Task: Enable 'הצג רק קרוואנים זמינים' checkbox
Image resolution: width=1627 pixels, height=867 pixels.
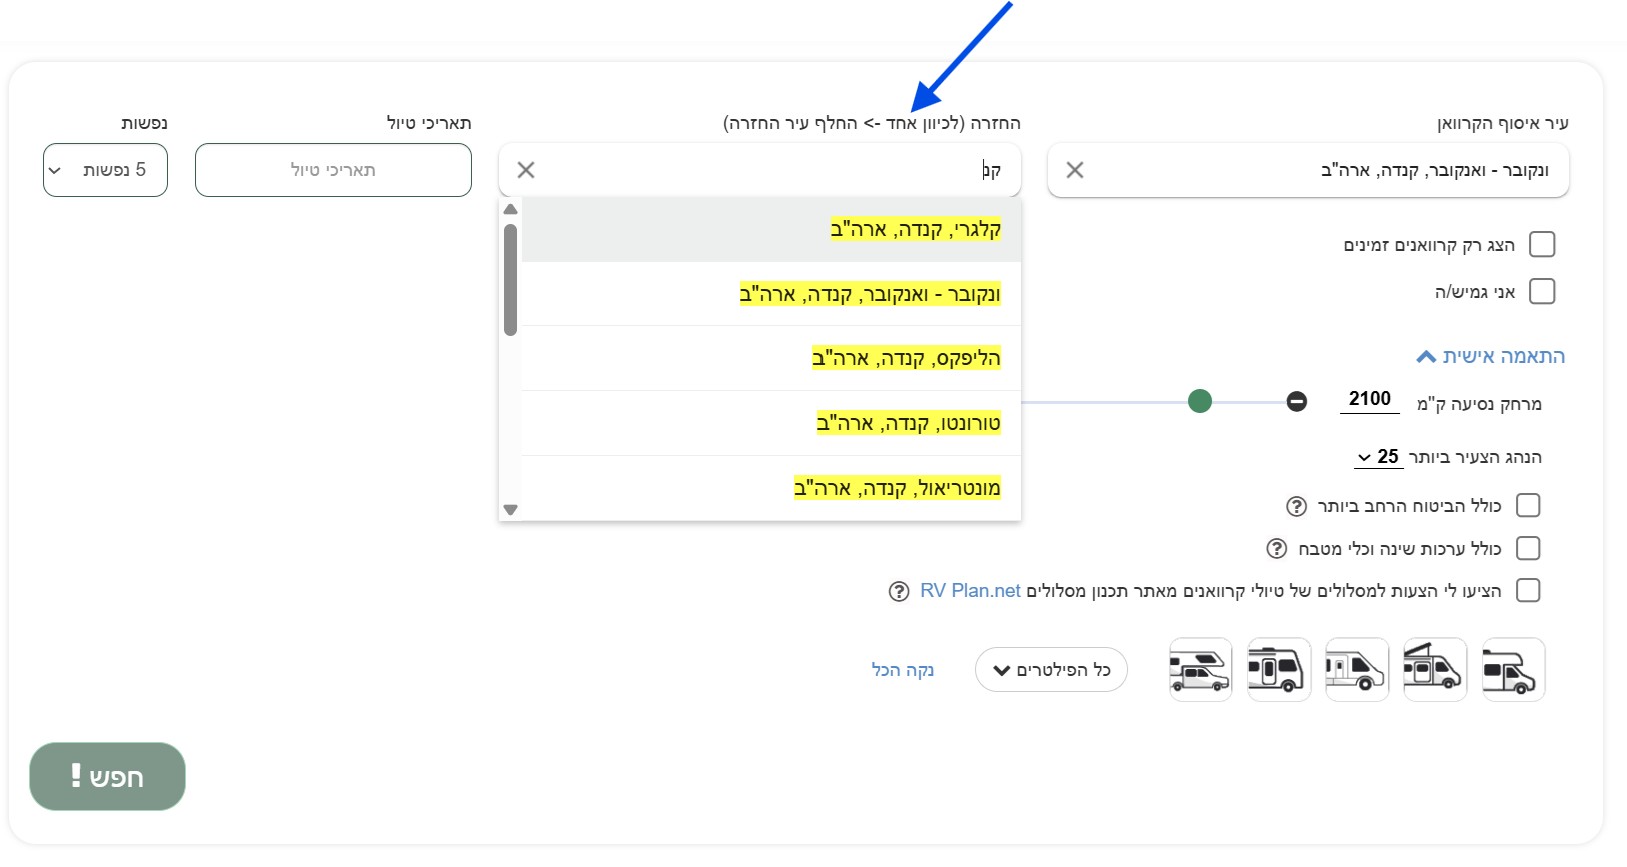Action: pyautogui.click(x=1542, y=245)
